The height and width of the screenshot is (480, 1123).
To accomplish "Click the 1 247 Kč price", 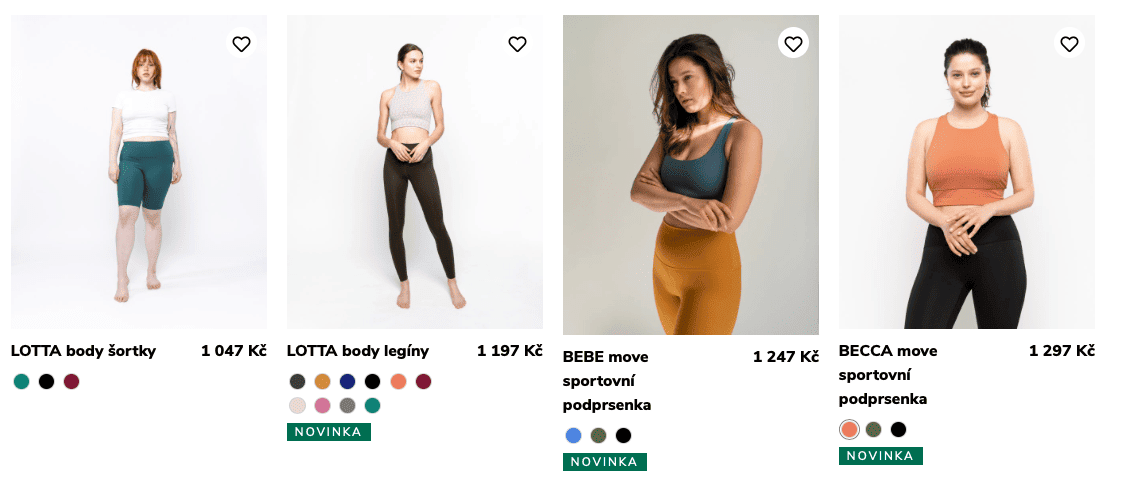I will pos(785,357).
